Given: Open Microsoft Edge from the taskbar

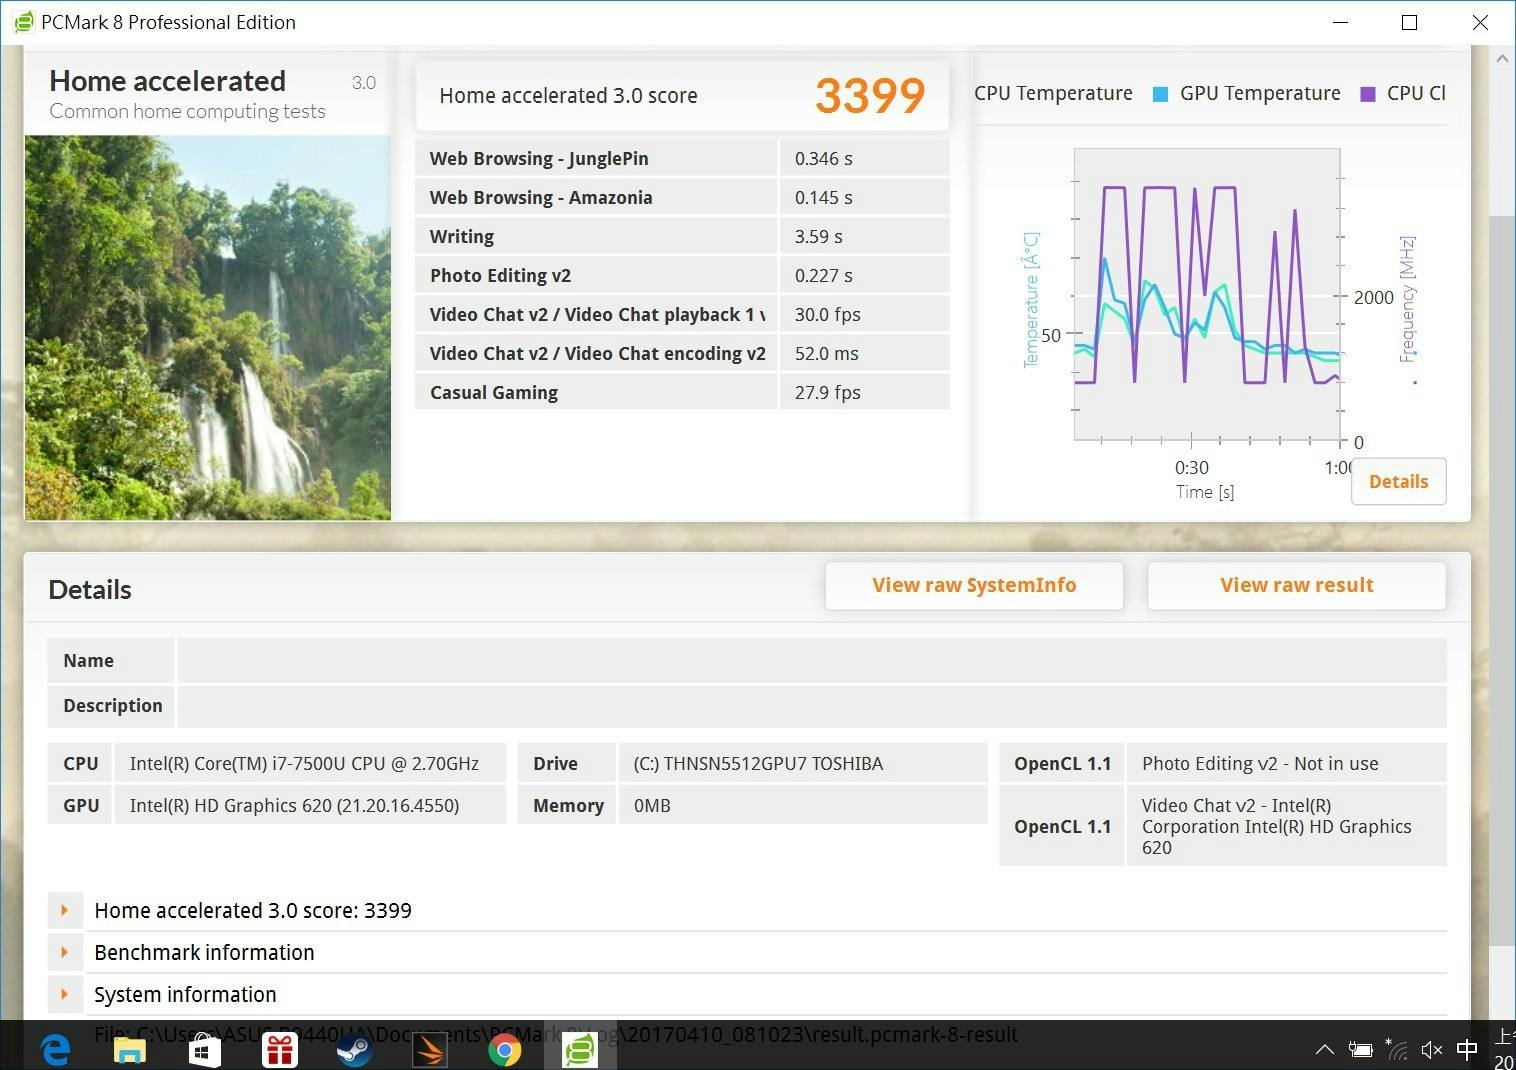Looking at the screenshot, I should click(56, 1049).
